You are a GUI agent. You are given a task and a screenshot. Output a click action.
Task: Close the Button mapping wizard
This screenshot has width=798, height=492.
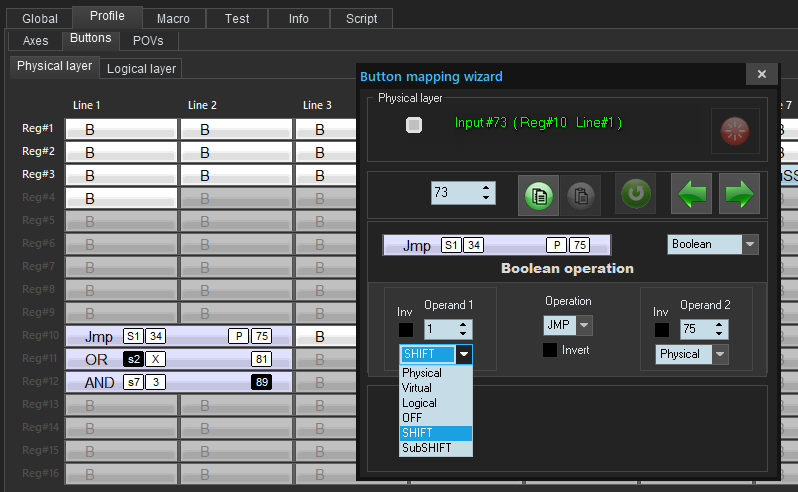click(761, 74)
